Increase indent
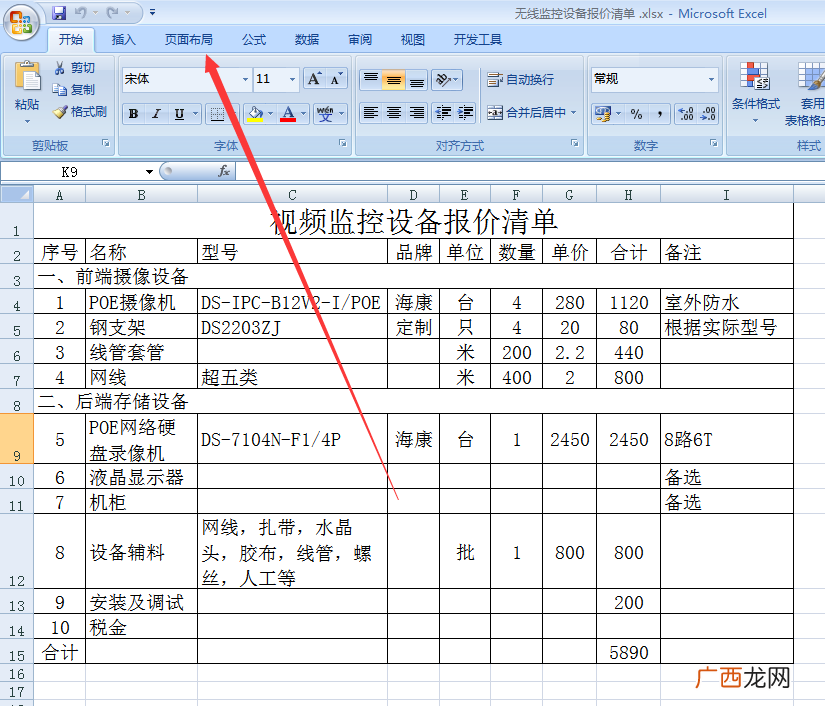The height and width of the screenshot is (706, 825). click(465, 113)
